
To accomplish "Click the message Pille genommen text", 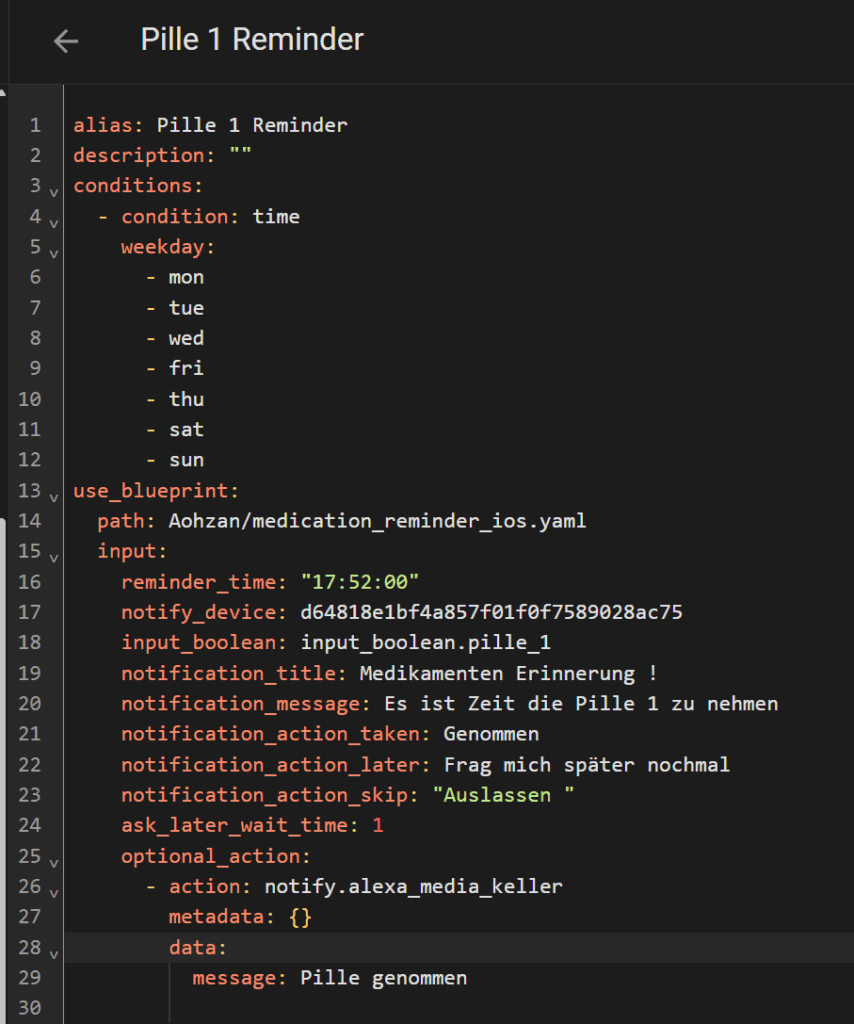I will (x=383, y=978).
